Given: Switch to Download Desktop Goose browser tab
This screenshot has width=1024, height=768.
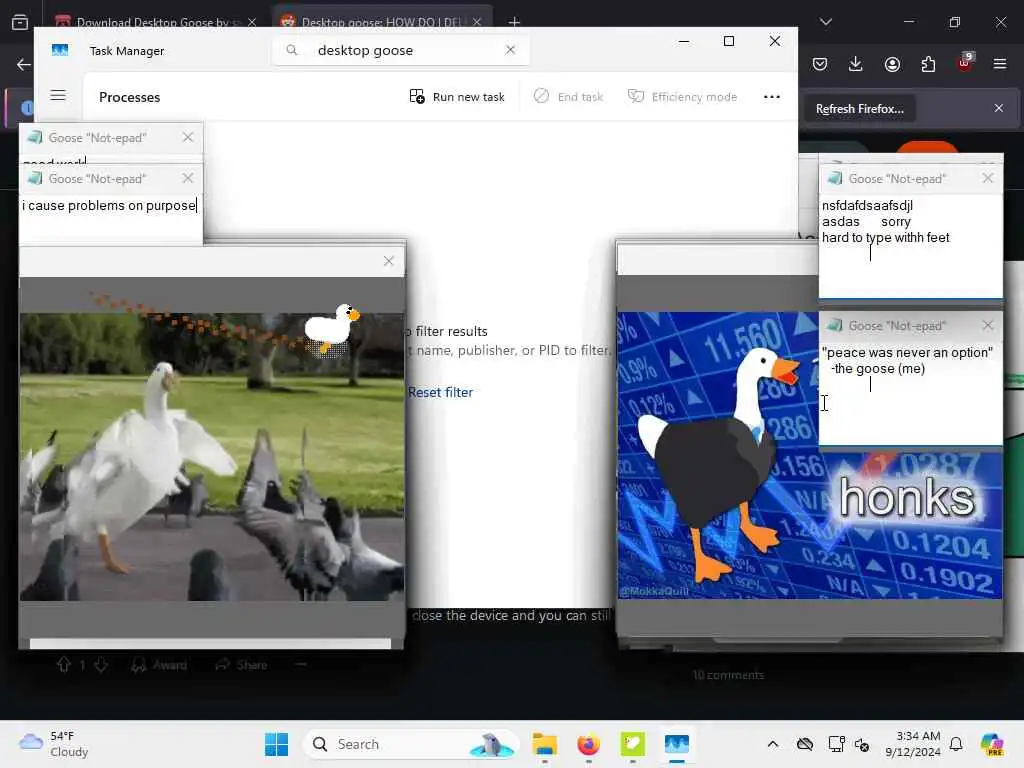Looking at the screenshot, I should tap(155, 22).
